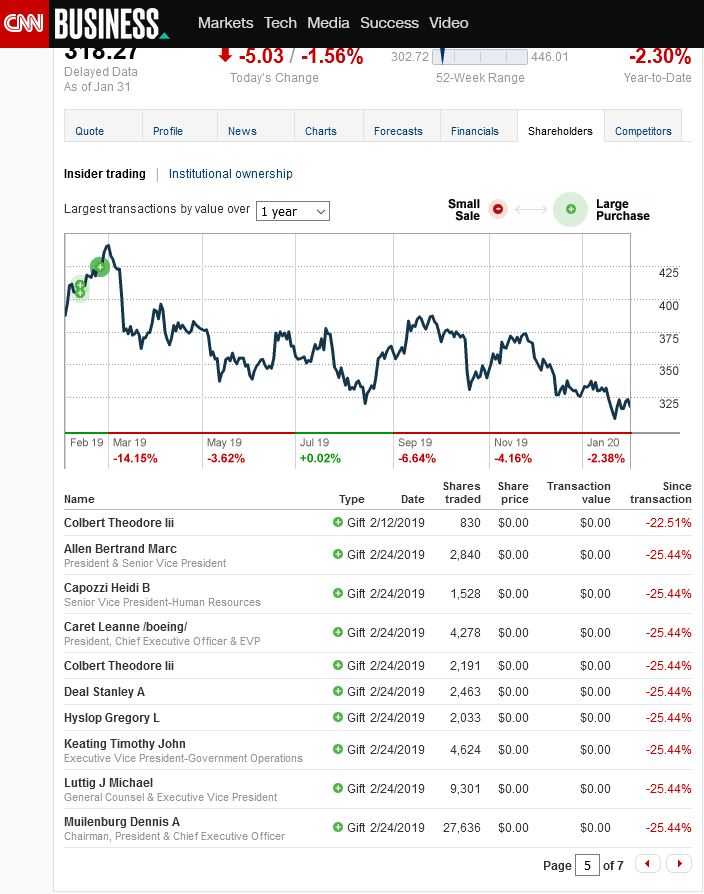Click next page arrow in pagination
This screenshot has width=704, height=894.
(x=678, y=864)
